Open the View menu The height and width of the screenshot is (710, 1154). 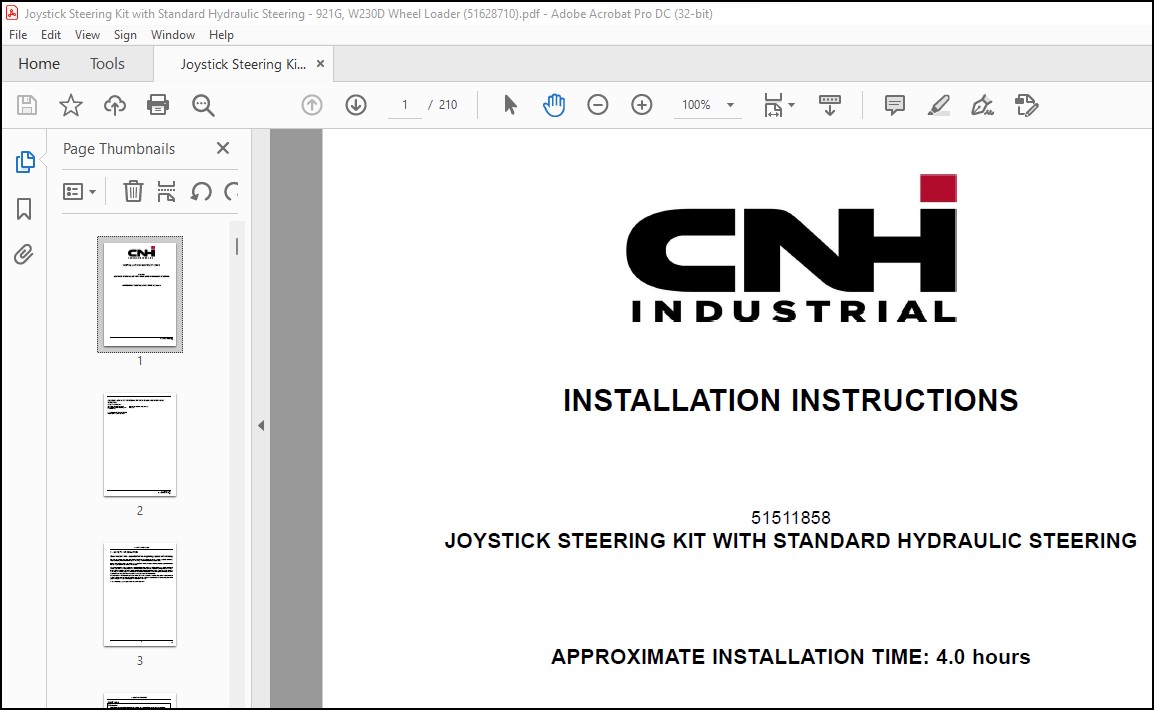[87, 35]
